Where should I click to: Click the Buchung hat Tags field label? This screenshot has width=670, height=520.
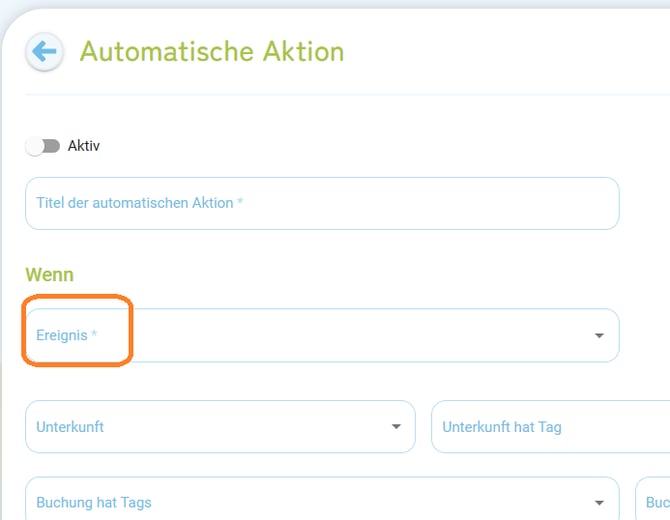94,503
